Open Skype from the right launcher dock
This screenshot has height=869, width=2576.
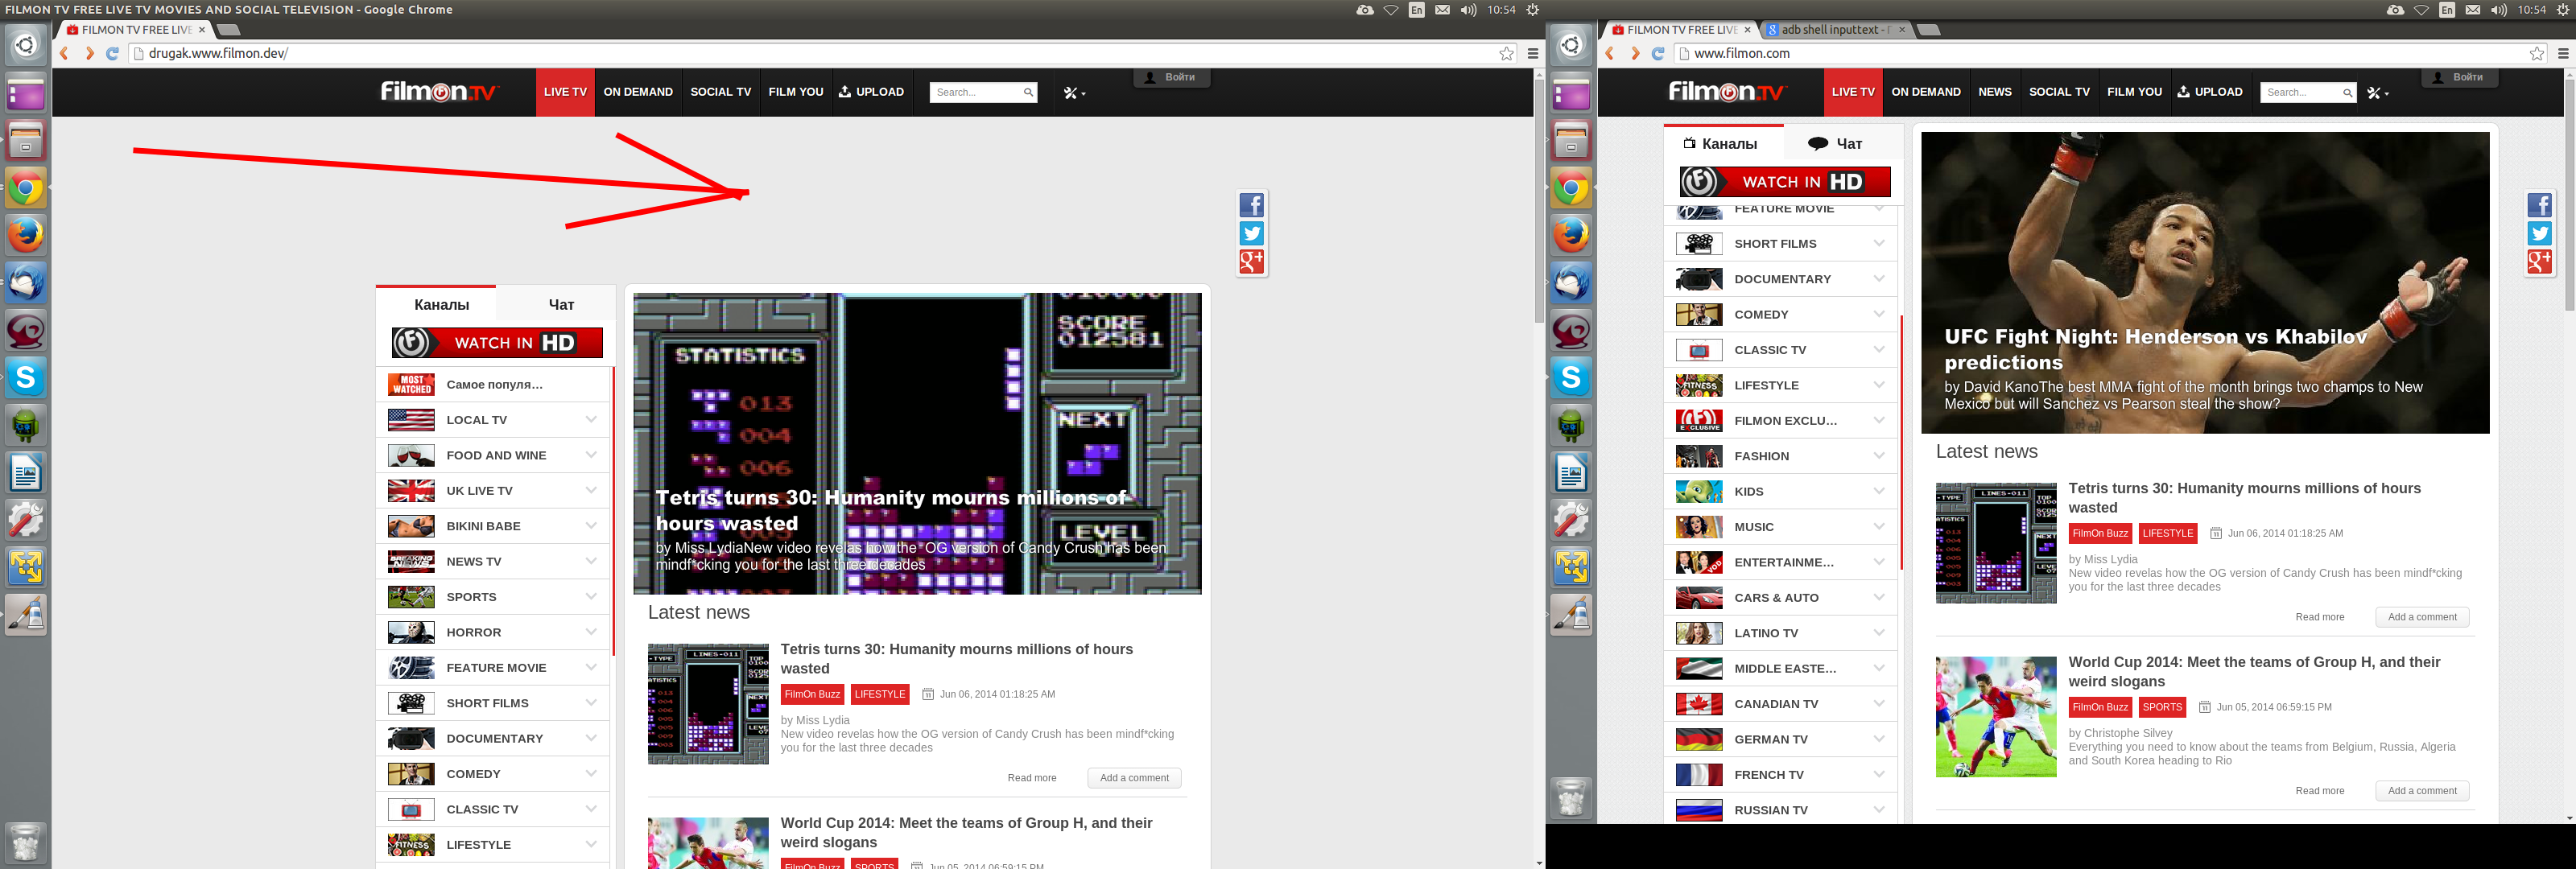tap(1571, 378)
